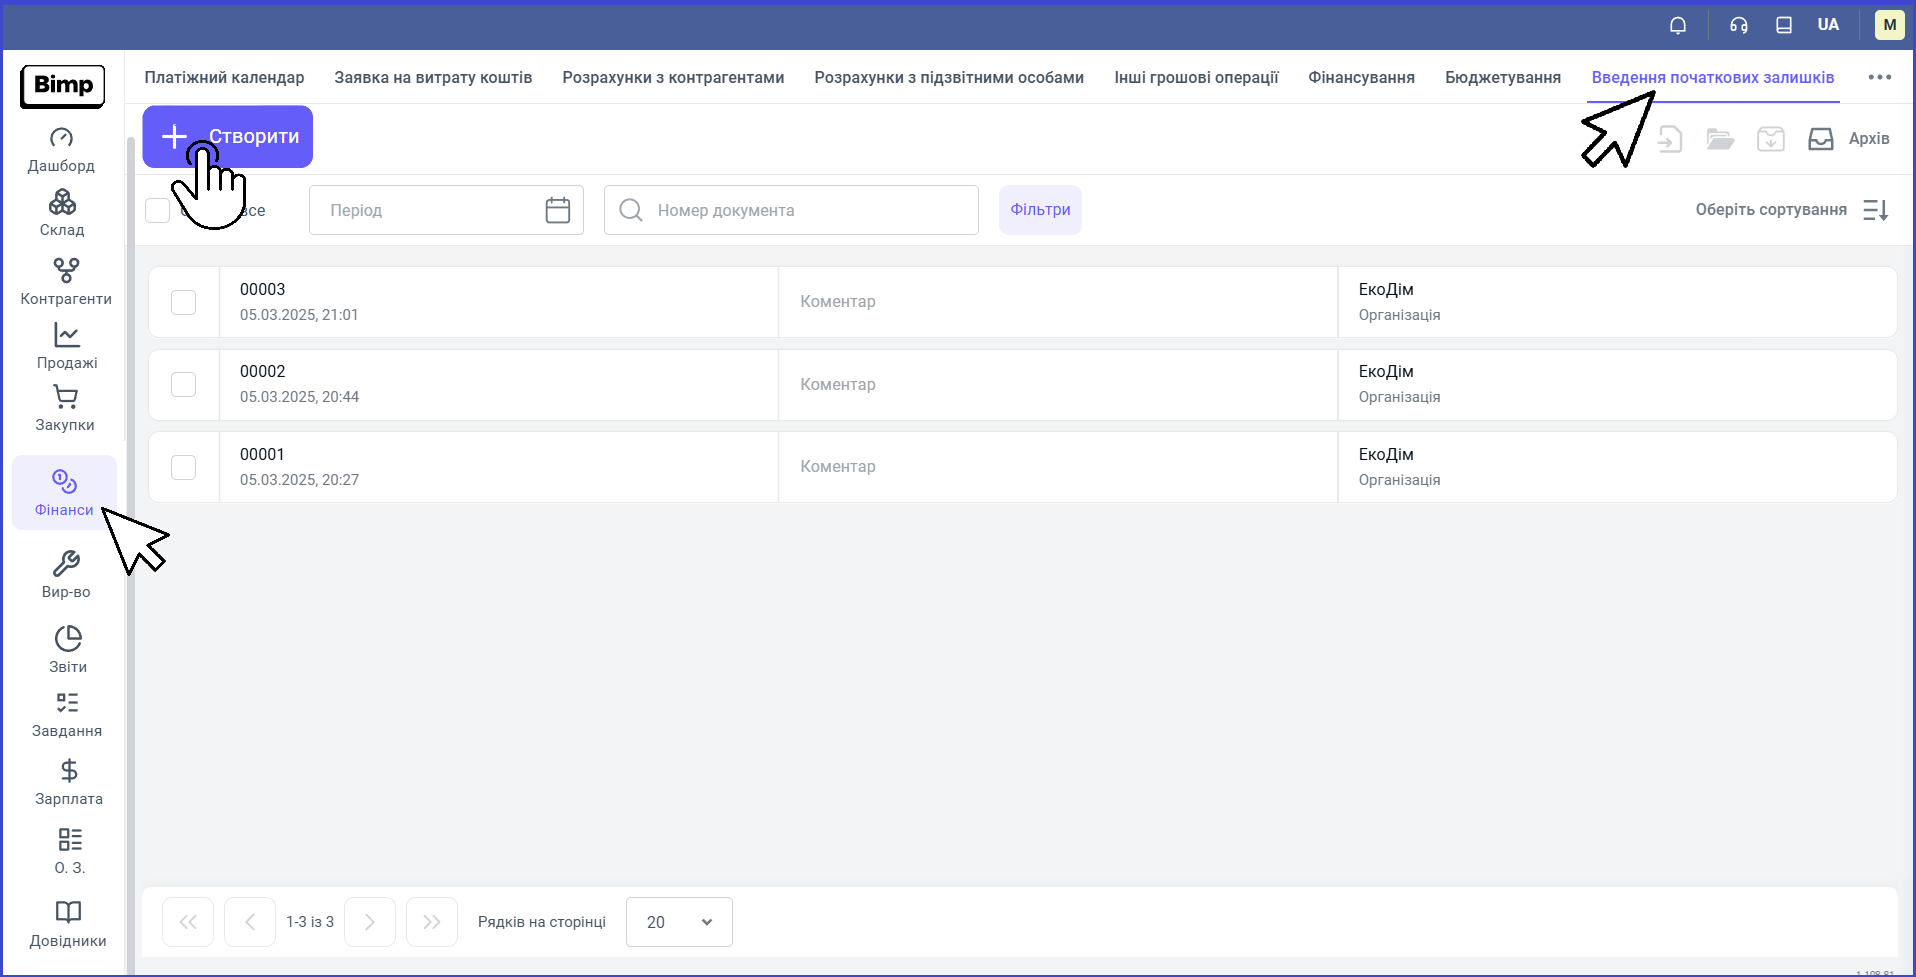The image size is (1916, 977).
Task: Open the documentation book icon in header
Action: (x=1784, y=25)
